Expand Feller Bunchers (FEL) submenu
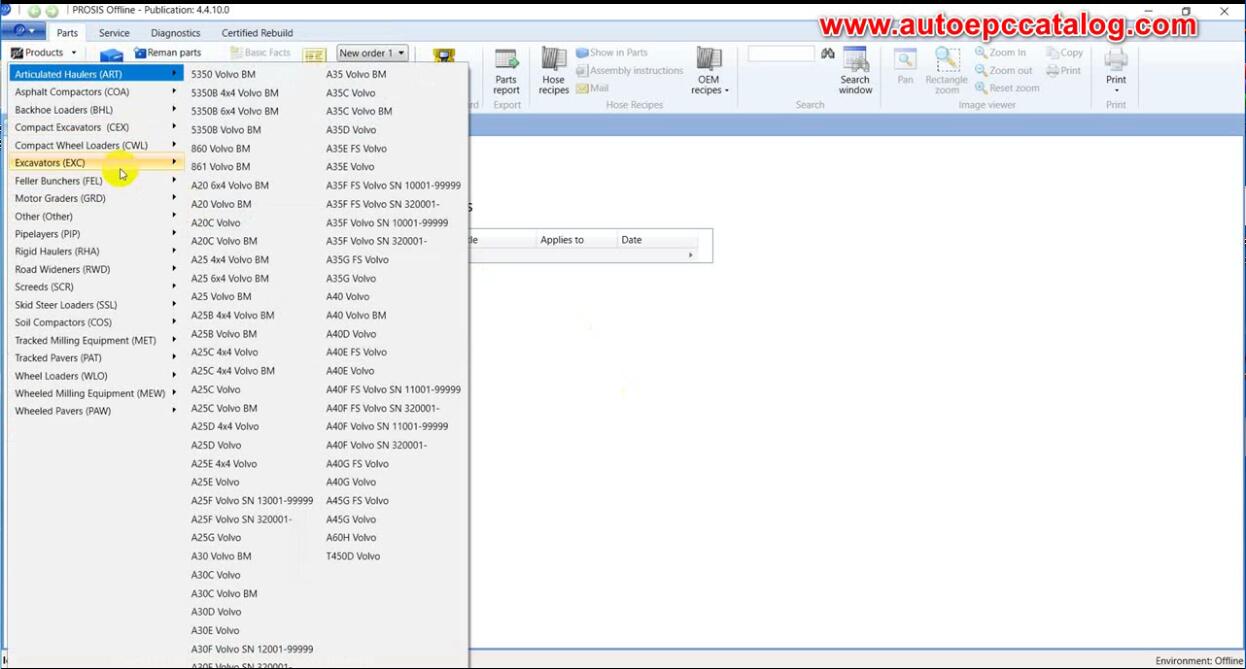 [96, 181]
